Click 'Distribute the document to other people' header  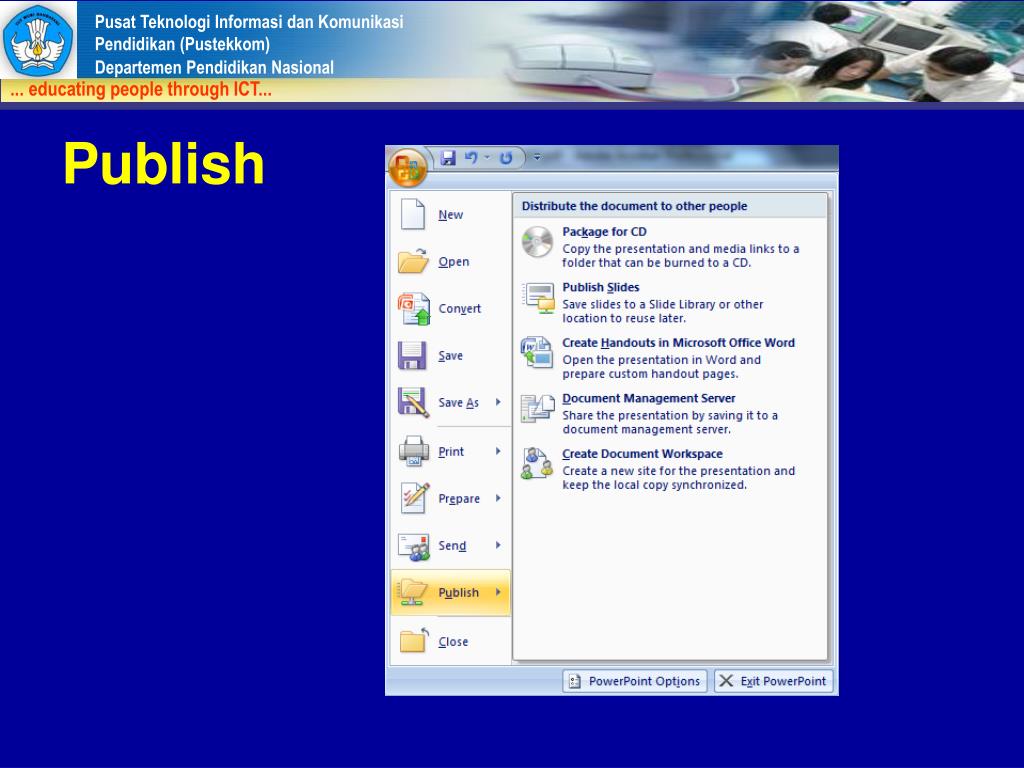[634, 206]
